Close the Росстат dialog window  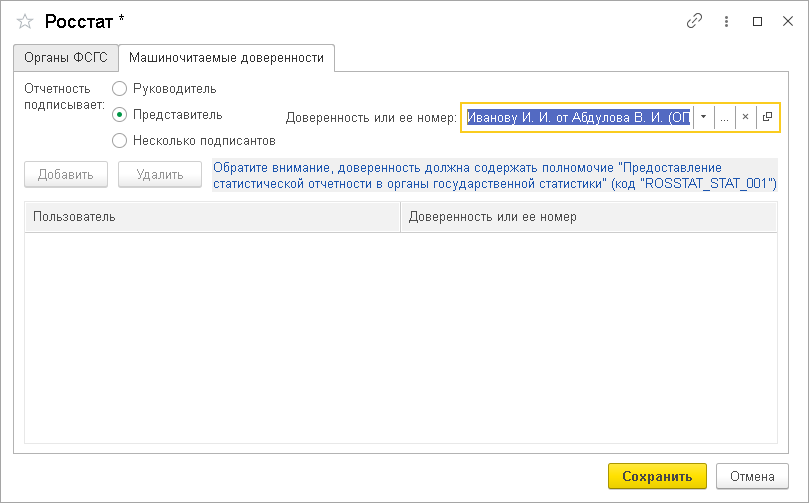(x=786, y=21)
